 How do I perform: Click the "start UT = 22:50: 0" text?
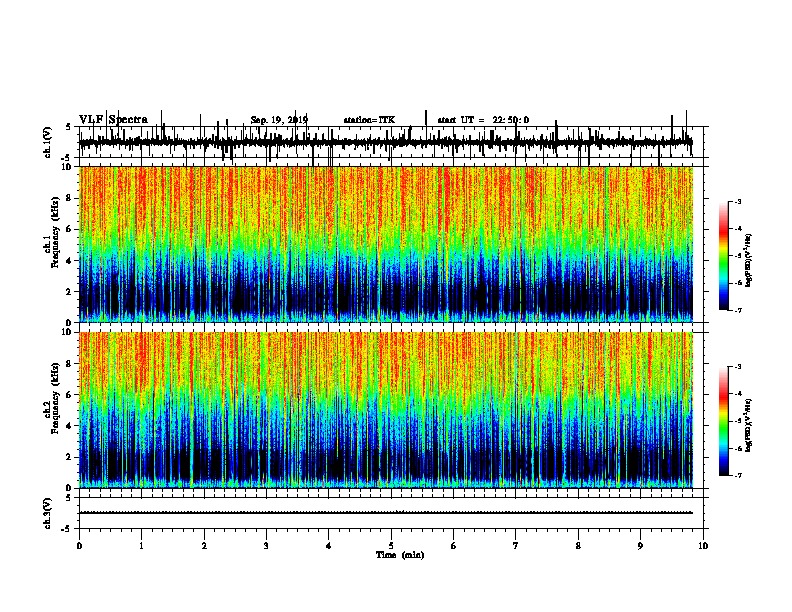pos(483,120)
